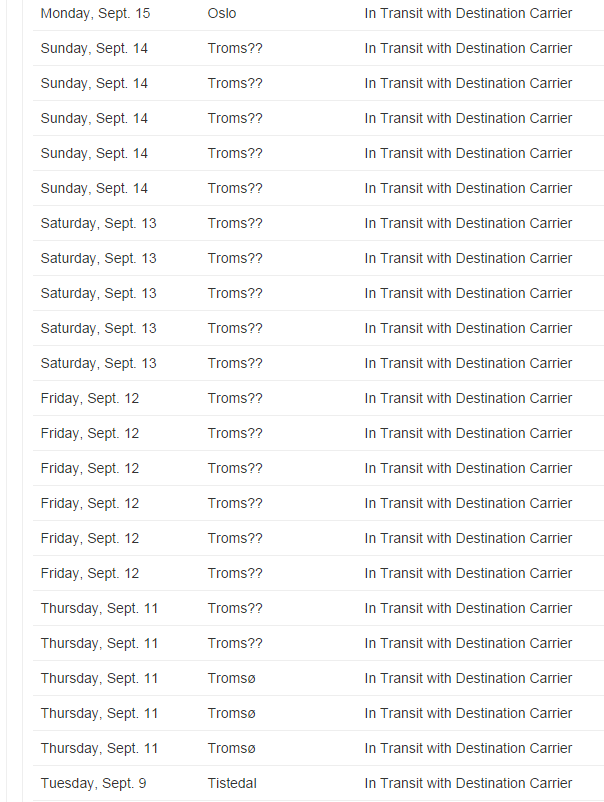Select the bottommost "Troms??" location cell
The image size is (604, 802).
pyautogui.click(x=235, y=643)
